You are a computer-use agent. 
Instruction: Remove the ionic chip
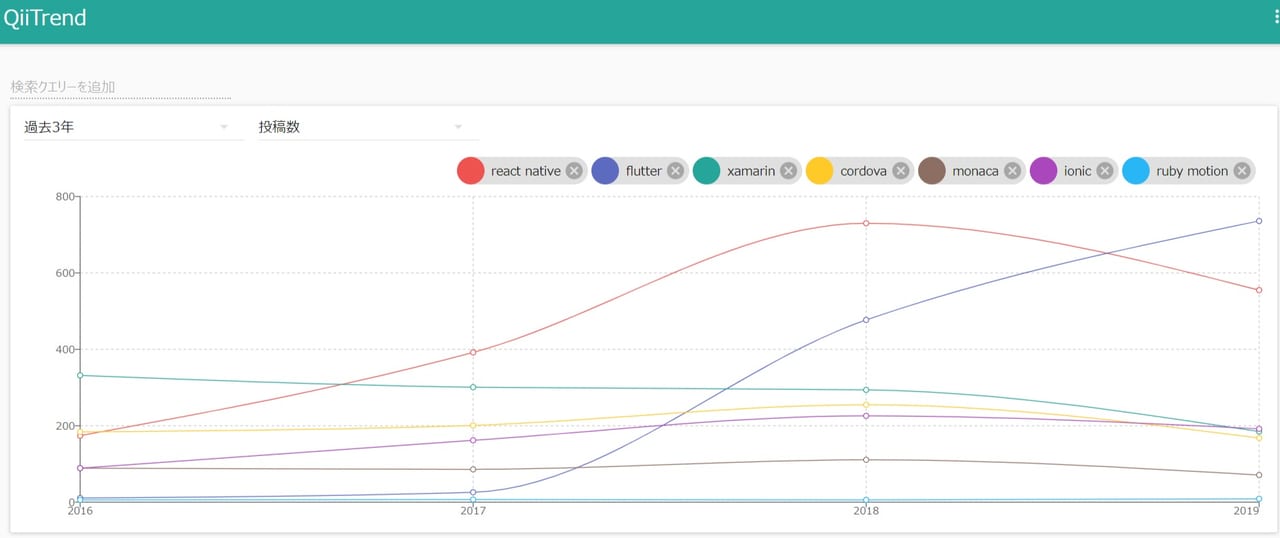1105,171
